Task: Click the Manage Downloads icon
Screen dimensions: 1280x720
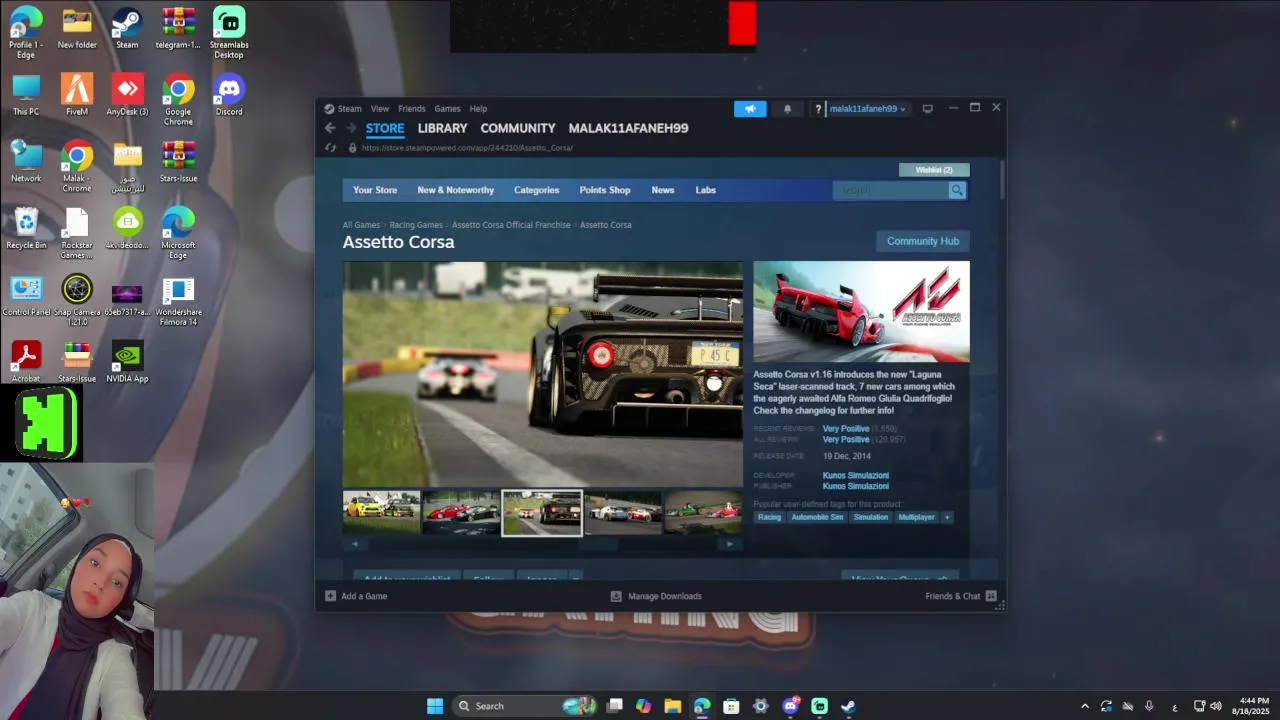Action: point(616,596)
